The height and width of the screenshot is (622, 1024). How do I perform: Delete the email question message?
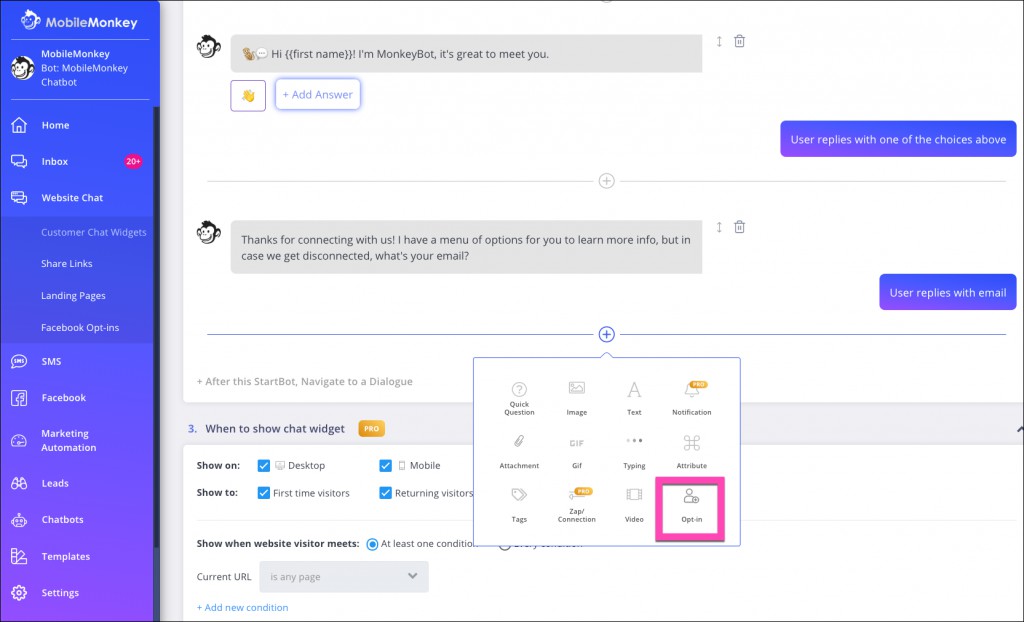click(x=739, y=227)
